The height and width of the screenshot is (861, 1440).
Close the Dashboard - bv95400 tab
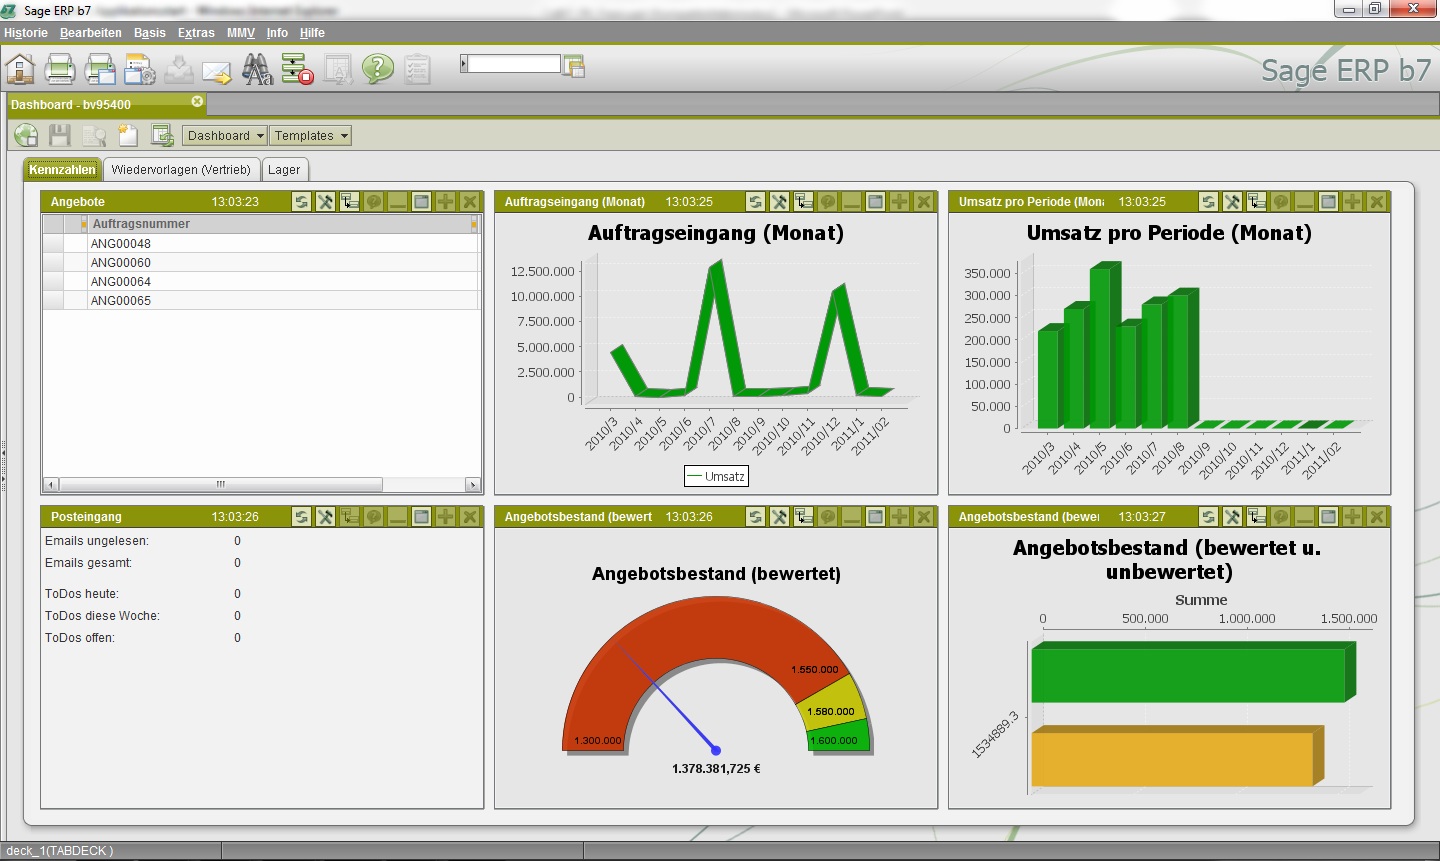pos(197,101)
